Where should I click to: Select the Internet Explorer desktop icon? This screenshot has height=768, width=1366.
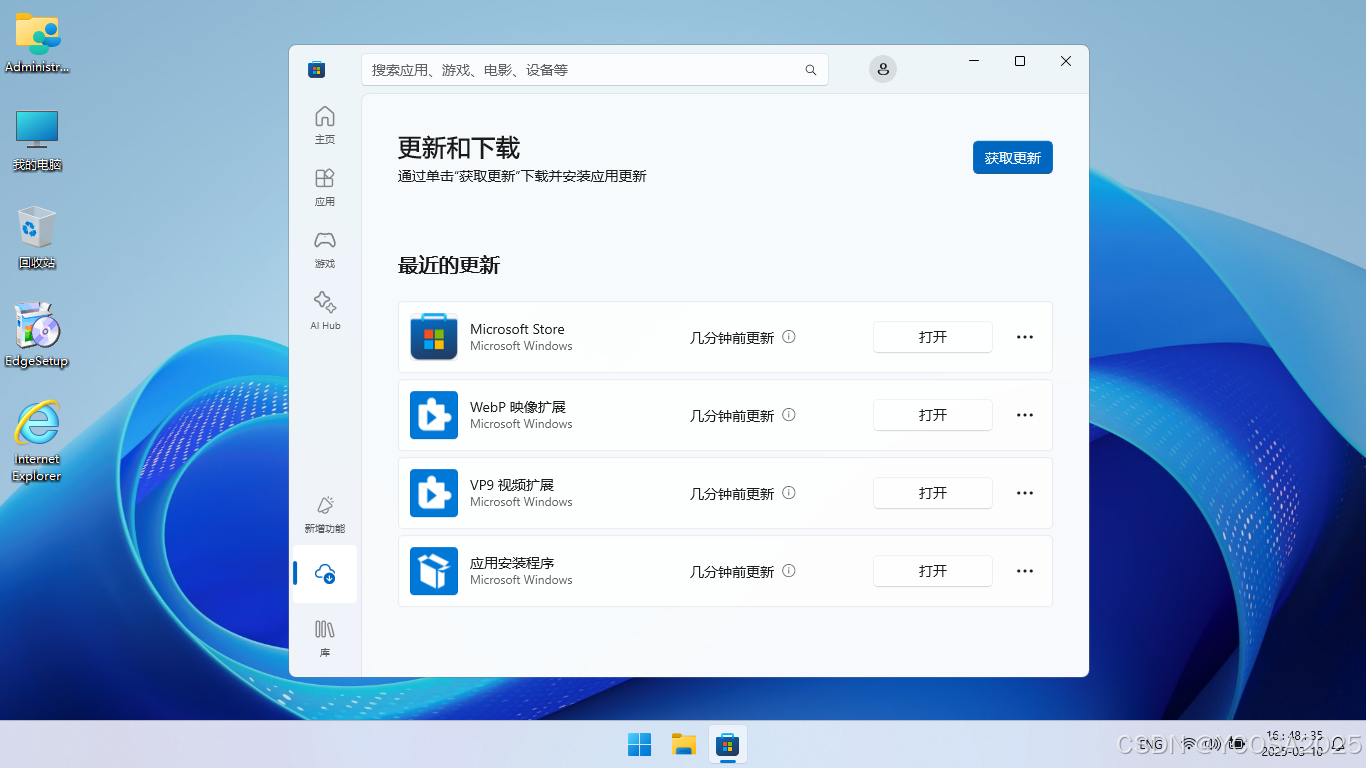37,441
